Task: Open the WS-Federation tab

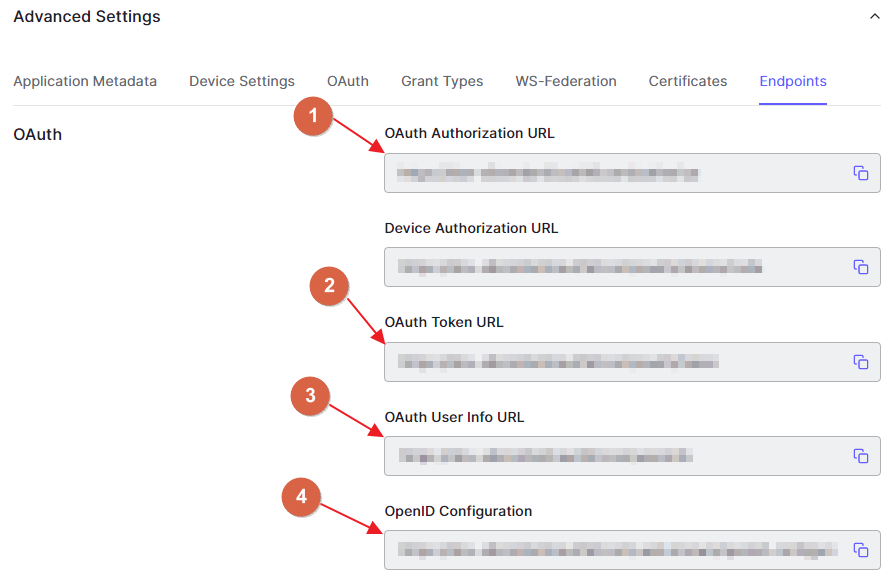Action: [x=565, y=81]
